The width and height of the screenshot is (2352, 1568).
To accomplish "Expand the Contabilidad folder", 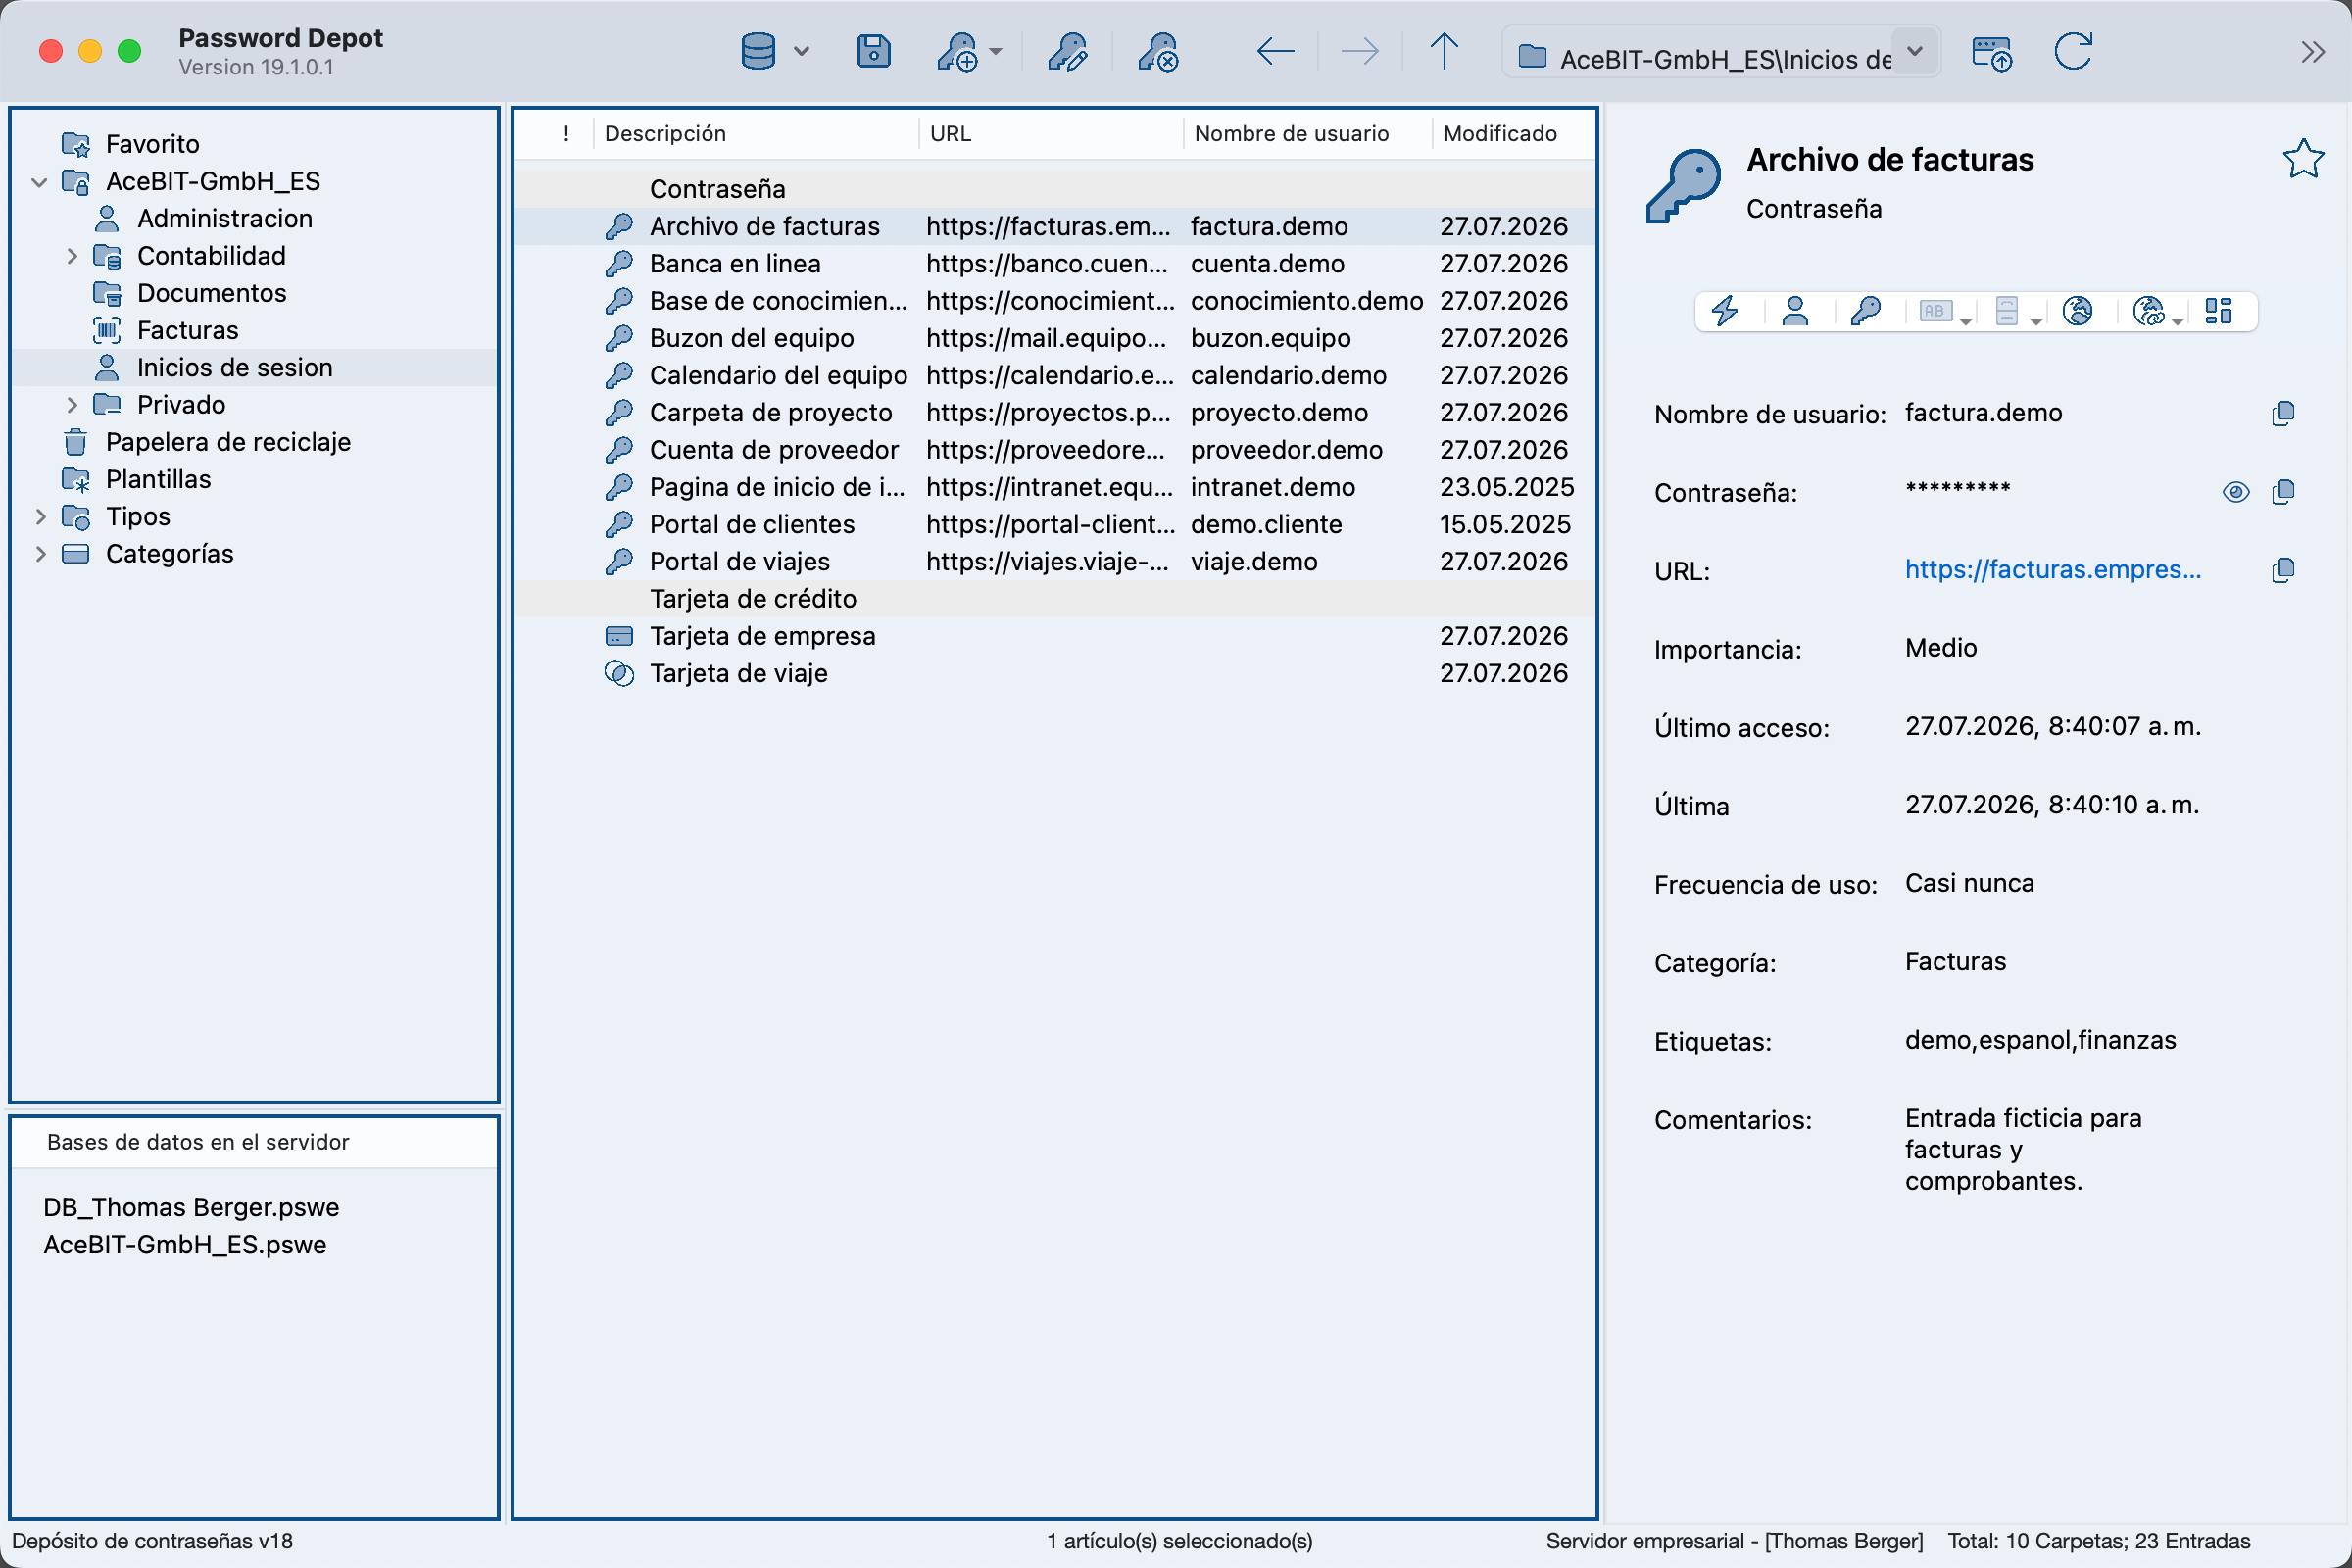I will tap(72, 256).
